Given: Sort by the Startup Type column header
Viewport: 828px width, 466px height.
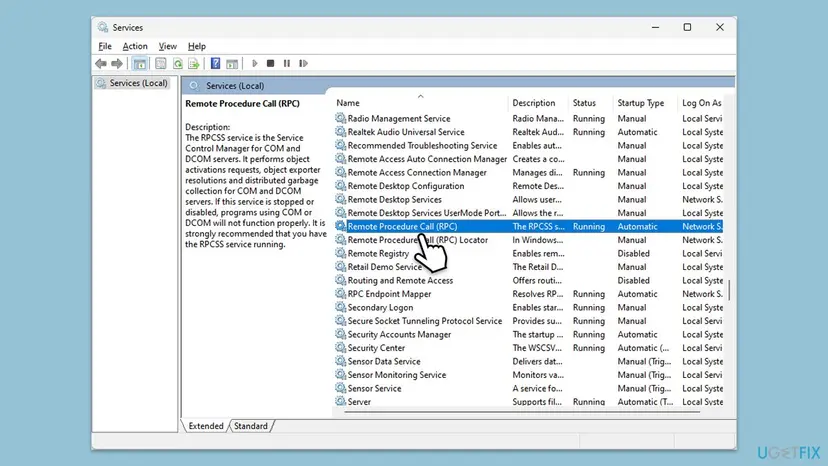Looking at the screenshot, I should 645,103.
